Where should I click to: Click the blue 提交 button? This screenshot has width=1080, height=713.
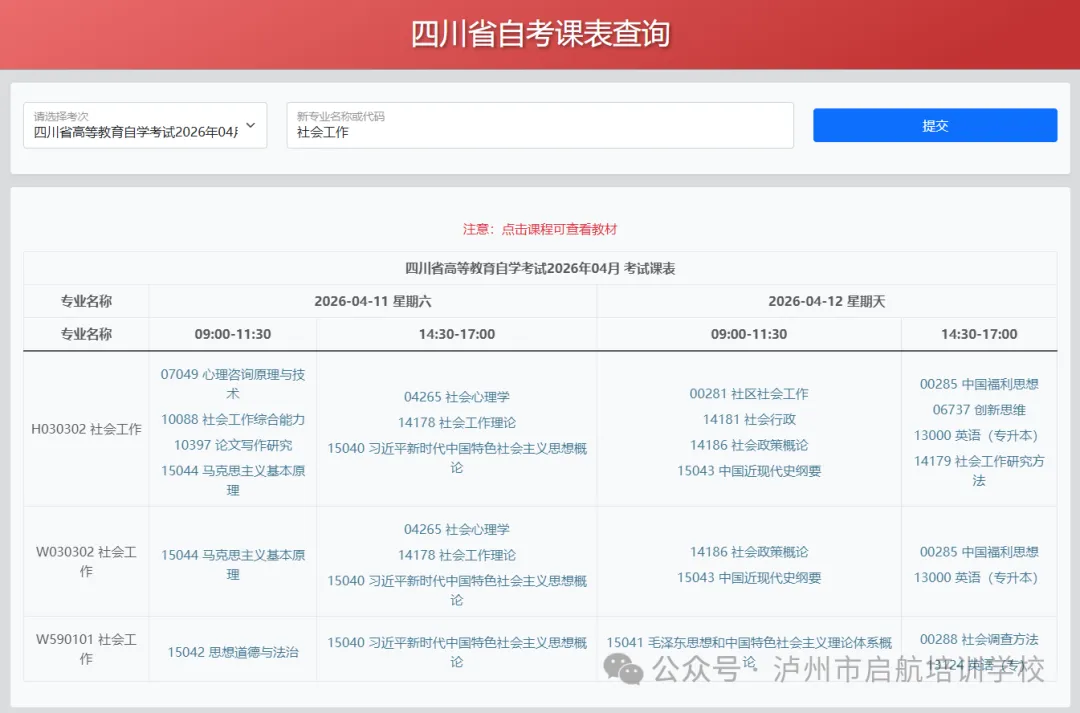[x=935, y=125]
